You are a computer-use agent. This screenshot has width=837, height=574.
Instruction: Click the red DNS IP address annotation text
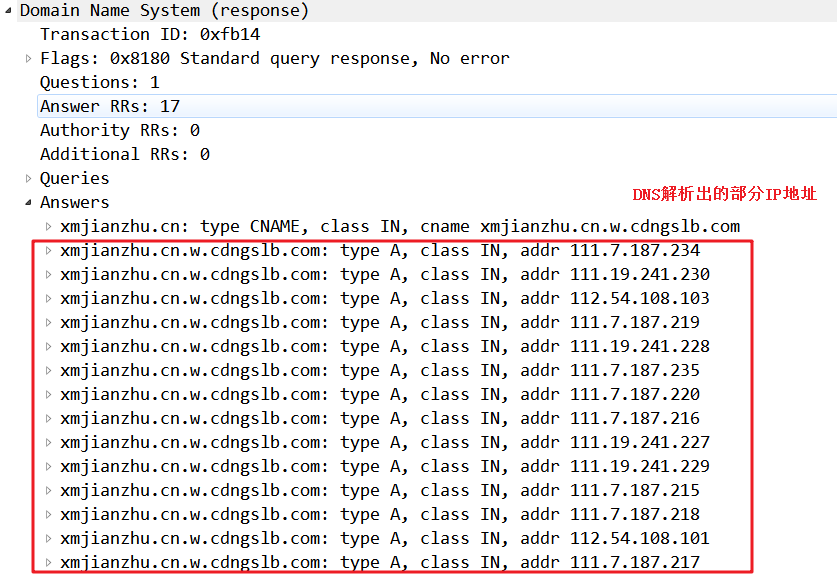pos(724,194)
